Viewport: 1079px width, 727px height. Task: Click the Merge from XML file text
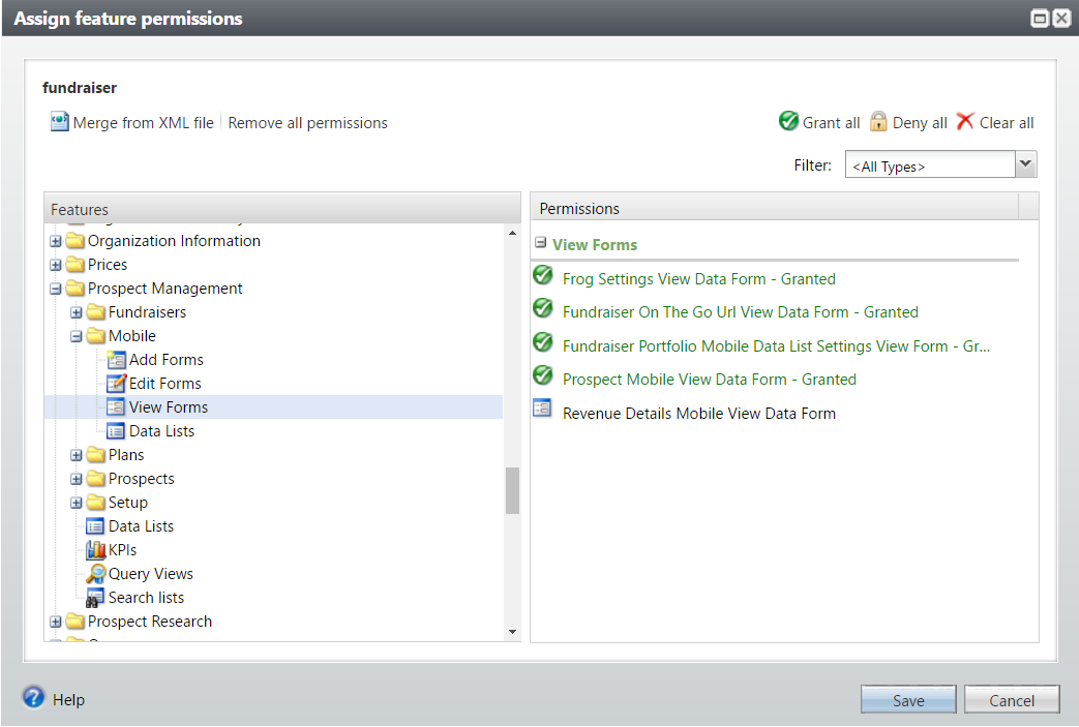[x=143, y=123]
